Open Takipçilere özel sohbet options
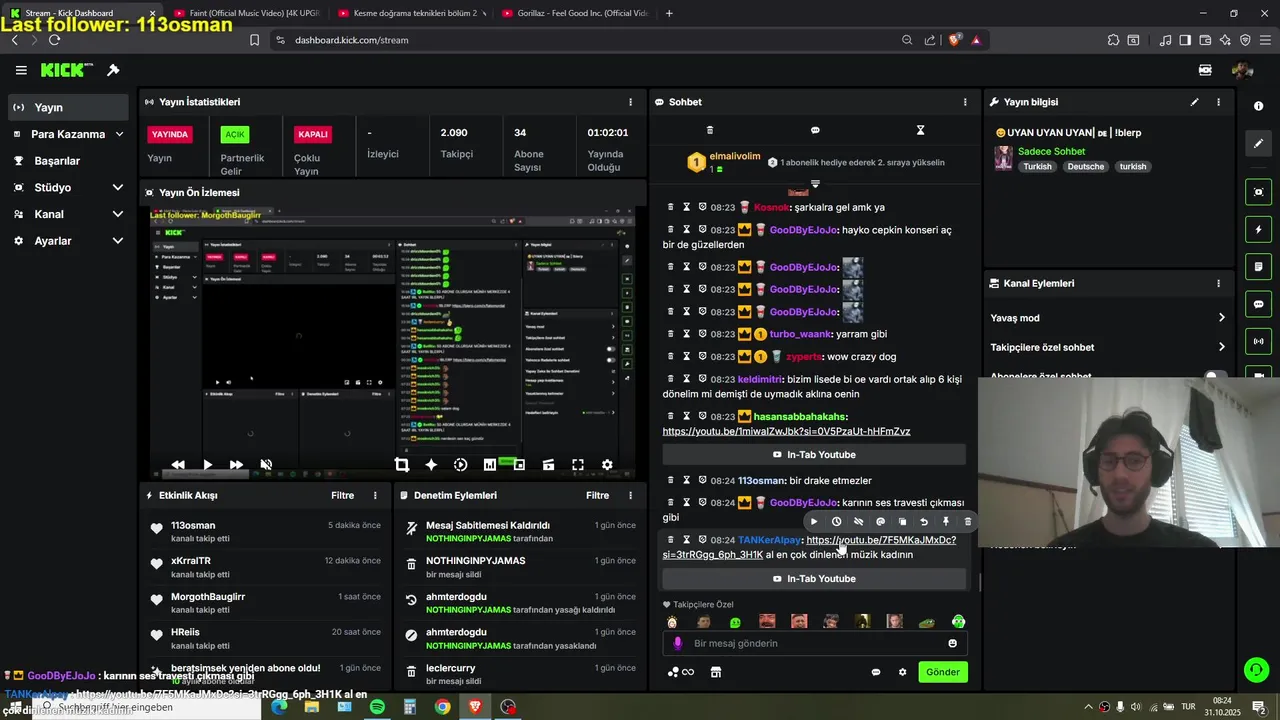Image resolution: width=1280 pixels, height=720 pixels. [x=1108, y=347]
